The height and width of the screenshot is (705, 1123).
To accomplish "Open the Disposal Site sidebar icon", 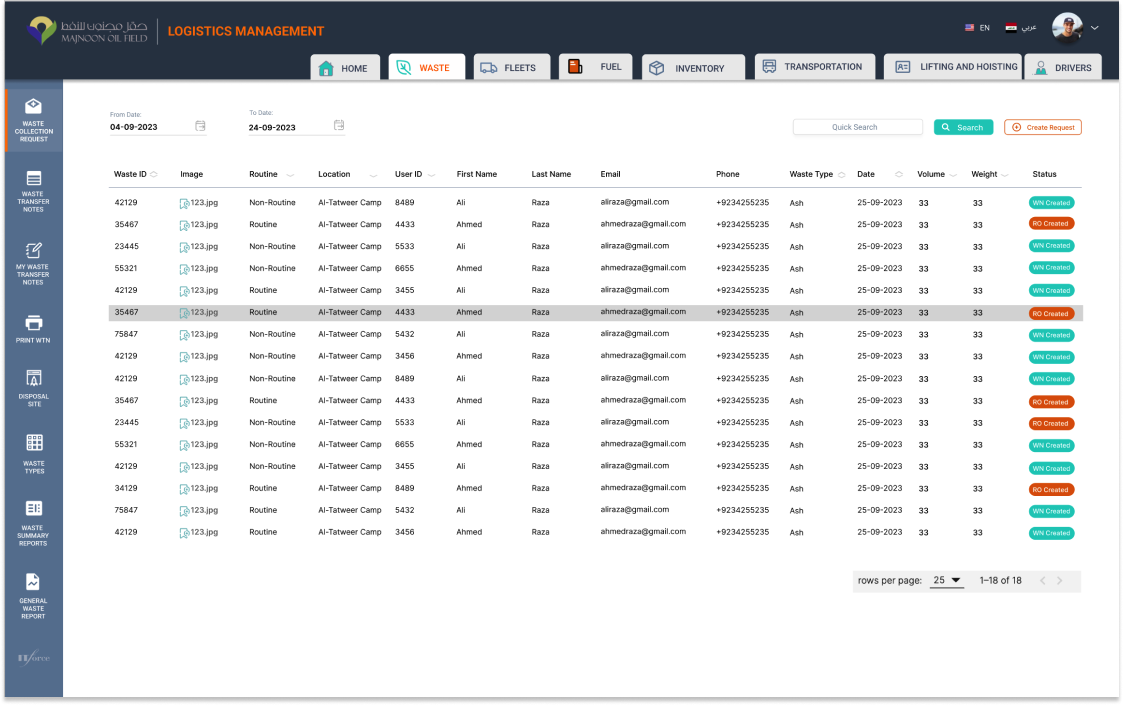I will [33, 378].
